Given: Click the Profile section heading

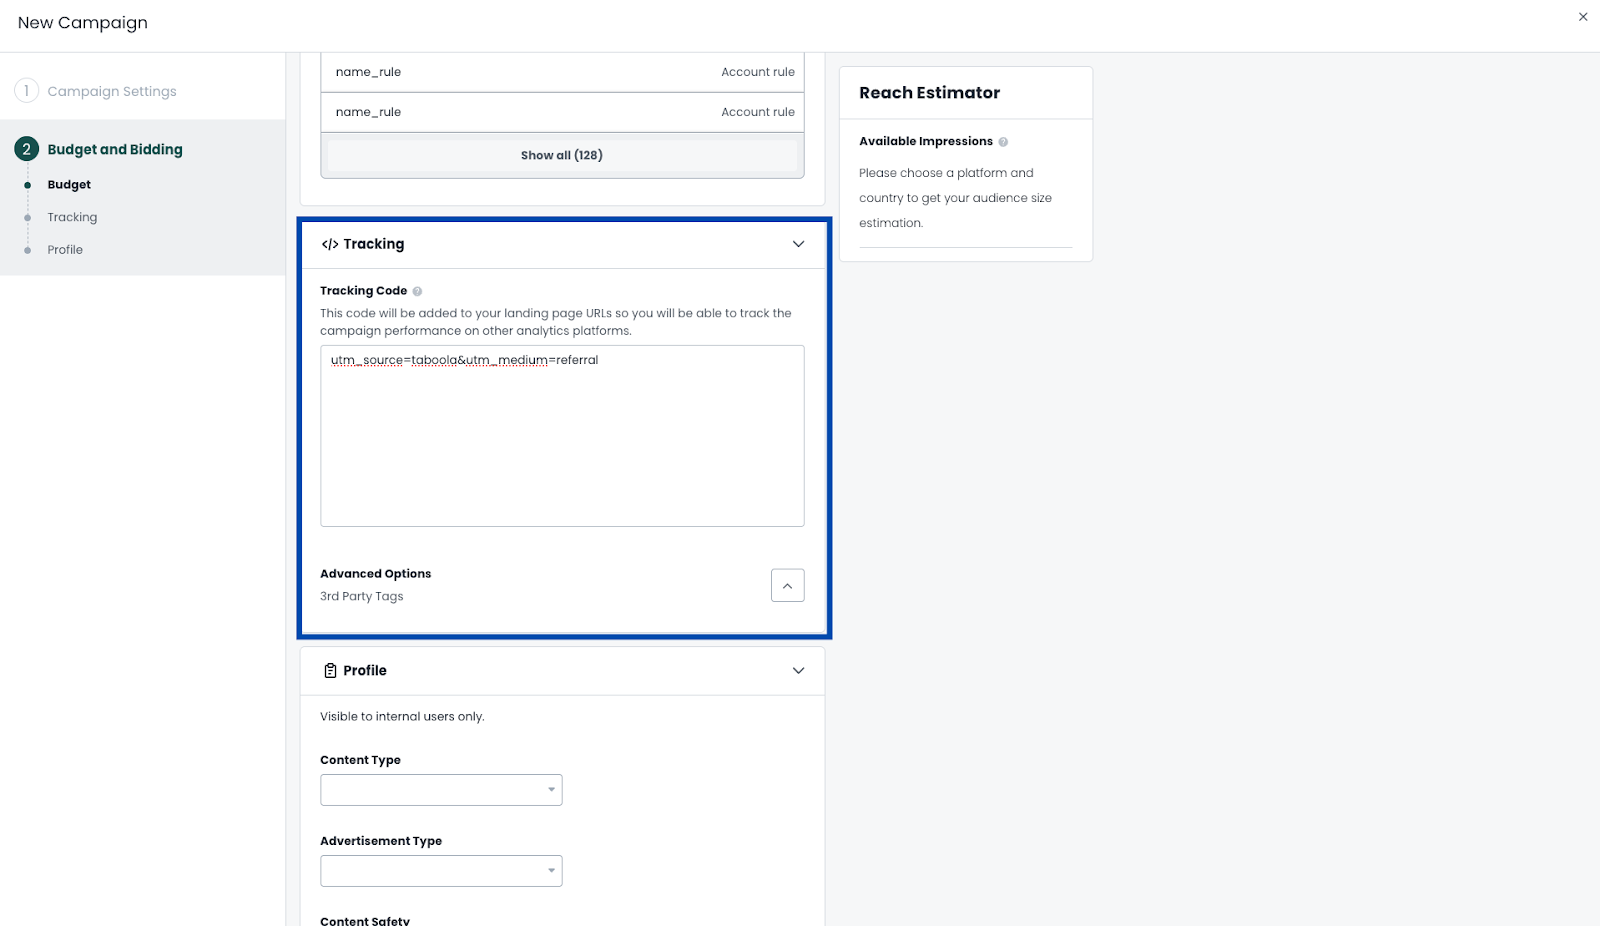Looking at the screenshot, I should [x=365, y=671].
